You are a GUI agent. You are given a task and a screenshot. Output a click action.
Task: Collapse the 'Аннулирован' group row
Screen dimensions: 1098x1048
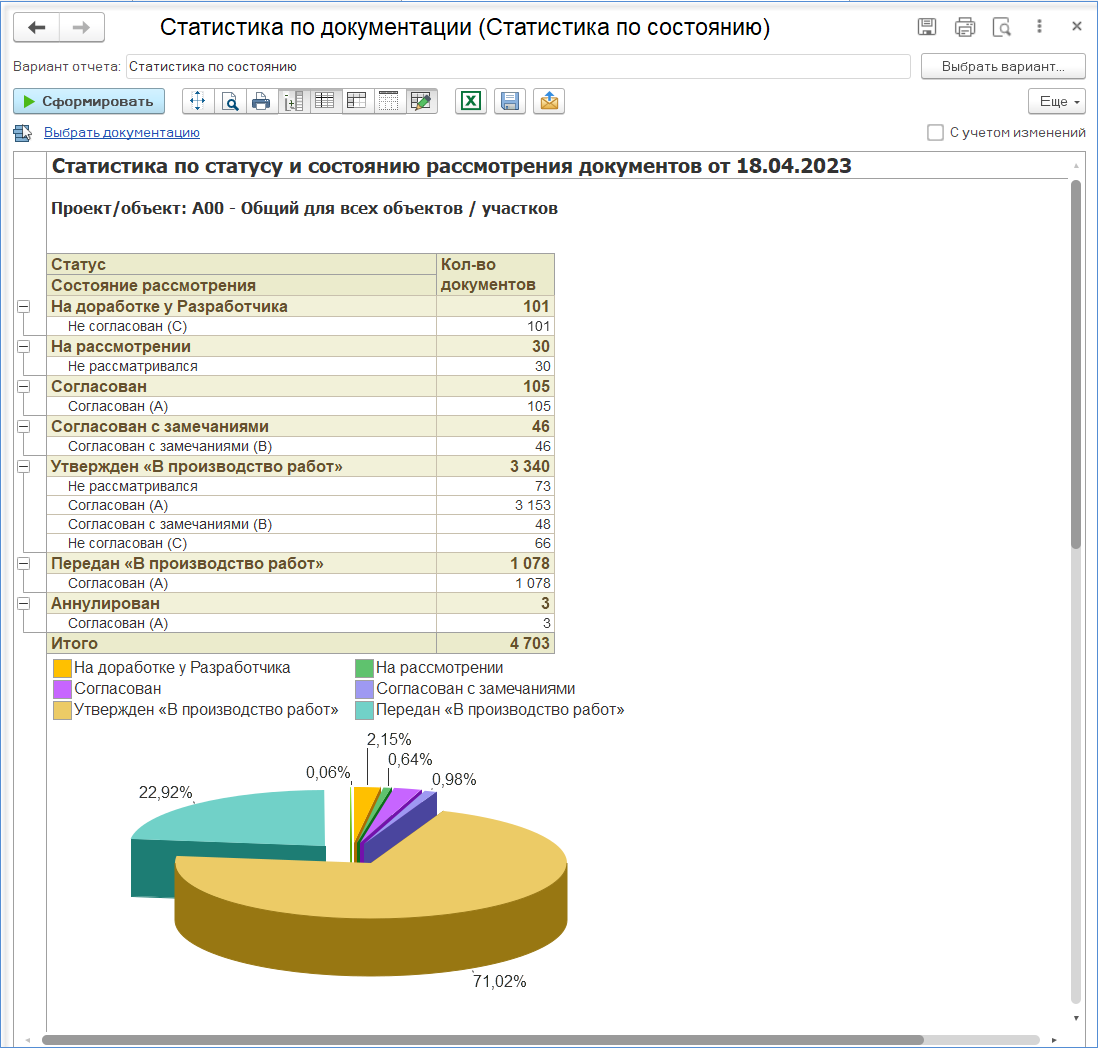coord(24,604)
